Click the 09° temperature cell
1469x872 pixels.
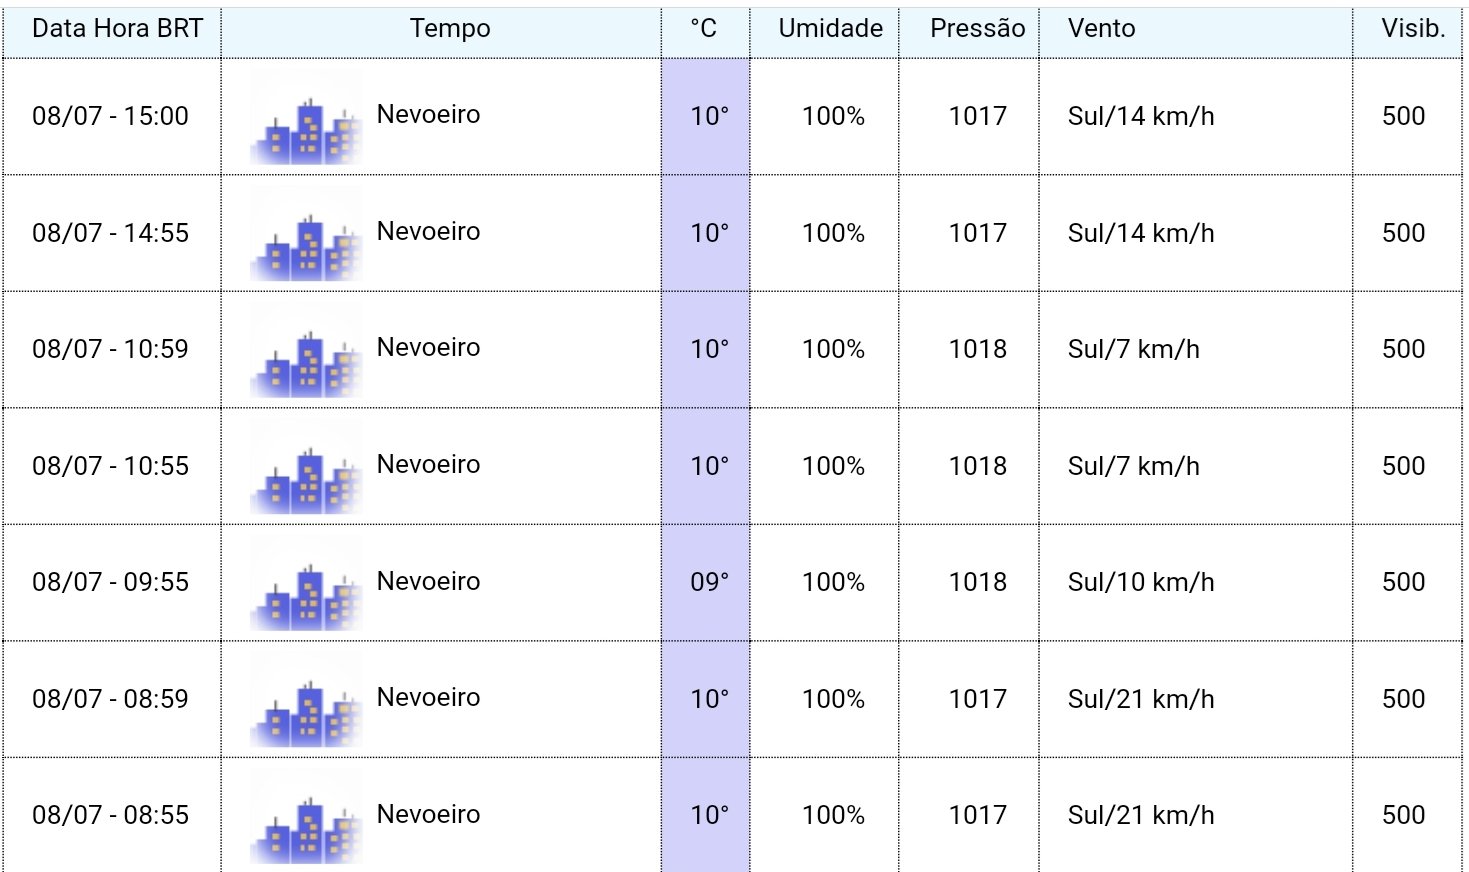tap(705, 583)
